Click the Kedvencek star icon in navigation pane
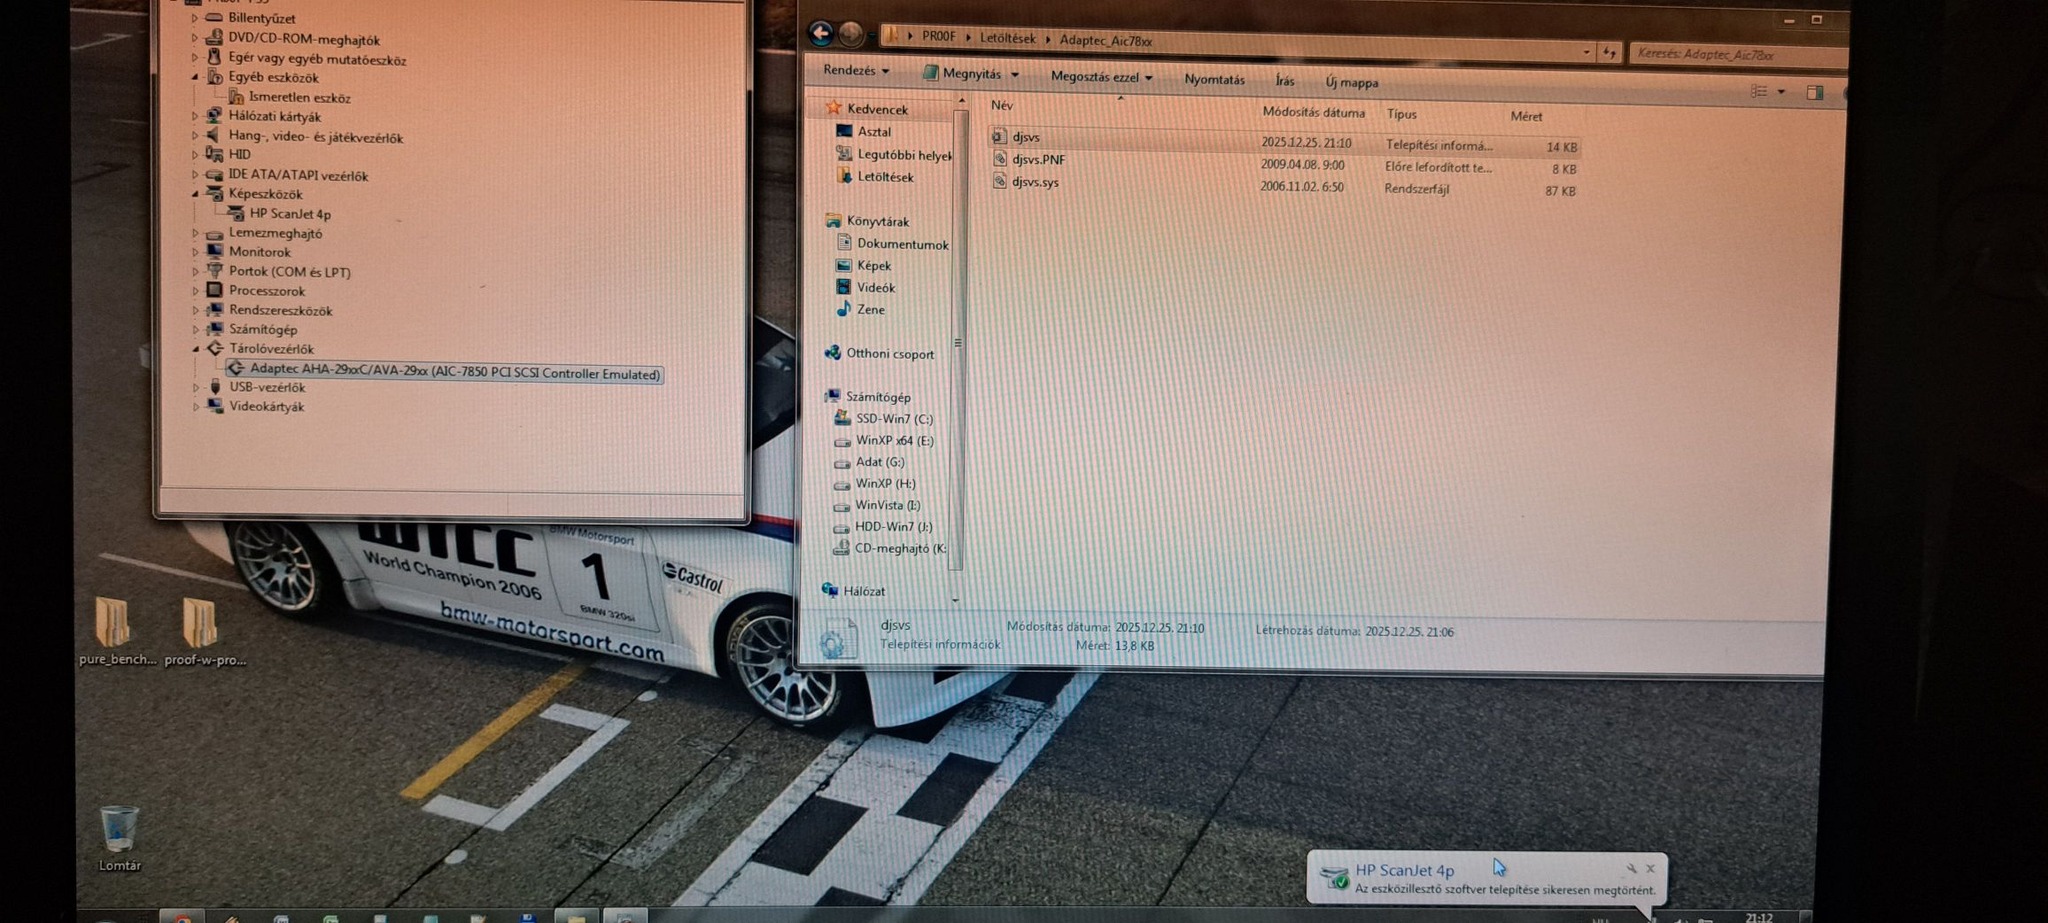Viewport: 2048px width, 923px height. click(833, 107)
